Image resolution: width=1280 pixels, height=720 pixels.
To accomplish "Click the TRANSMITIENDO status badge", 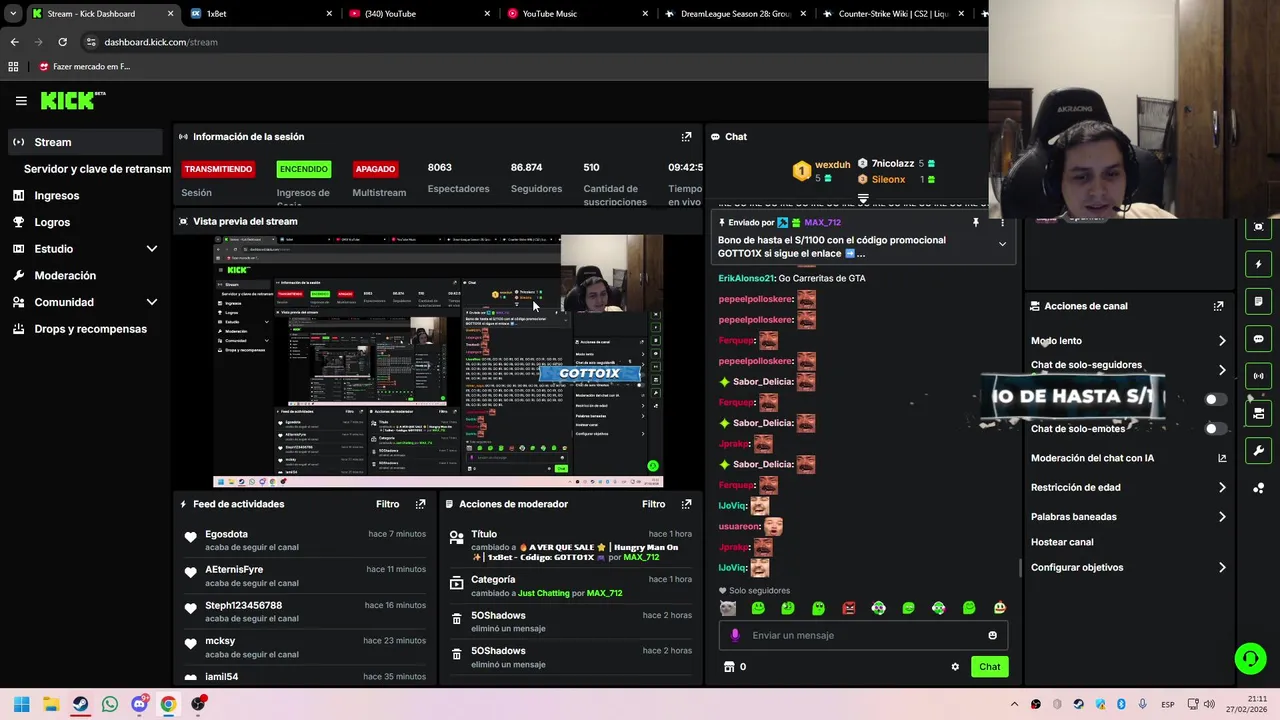I will click(218, 169).
